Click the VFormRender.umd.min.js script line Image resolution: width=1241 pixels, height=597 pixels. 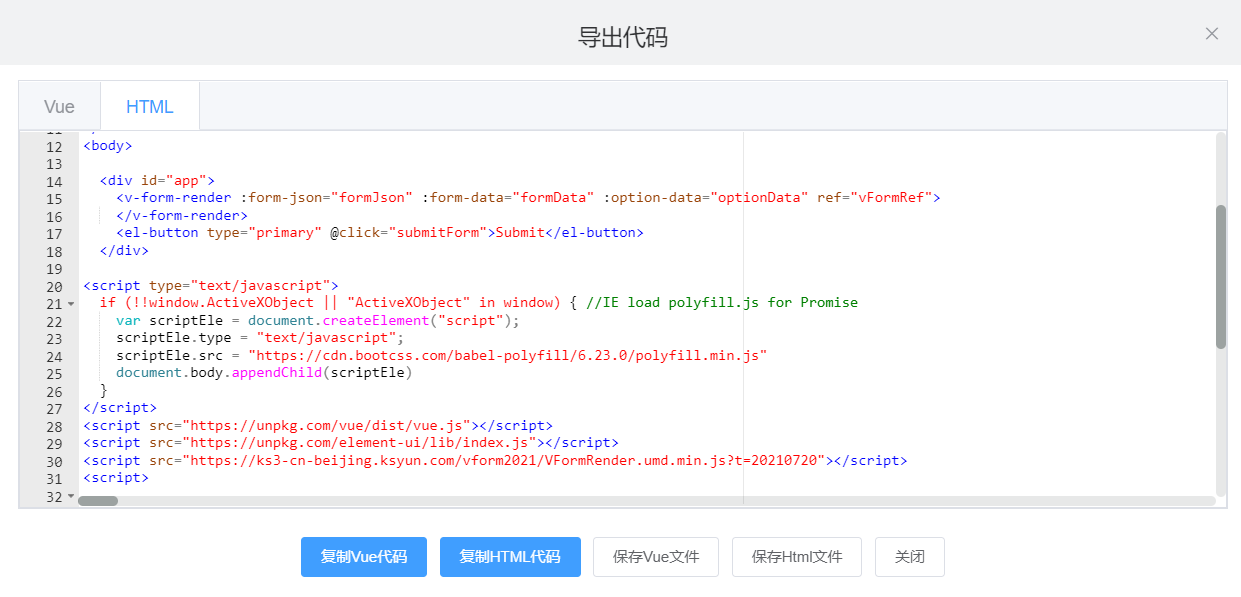[x=495, y=460]
